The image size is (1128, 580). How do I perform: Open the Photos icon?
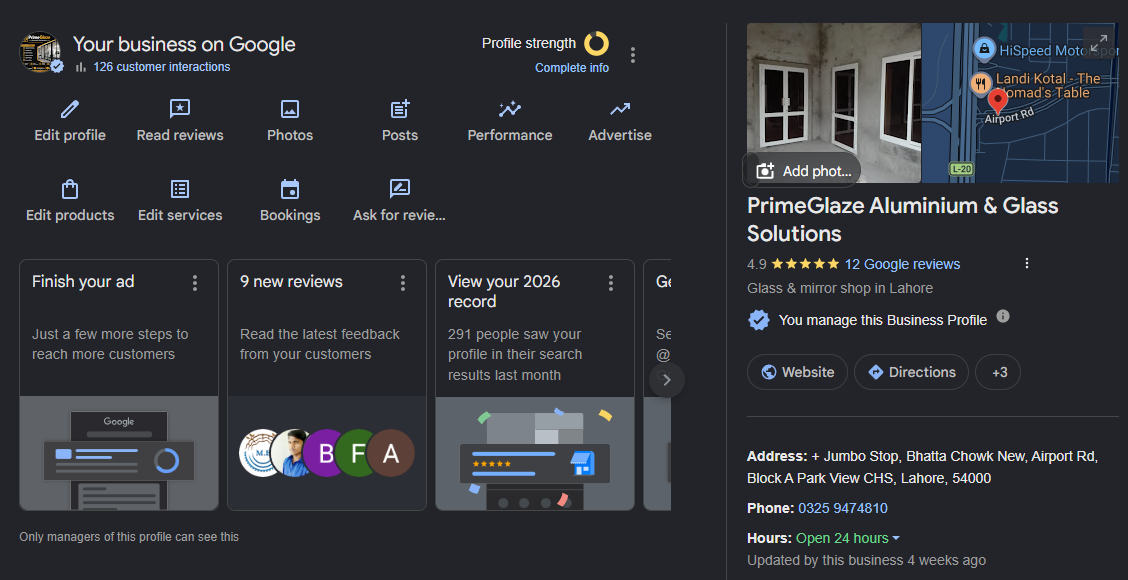[x=290, y=109]
